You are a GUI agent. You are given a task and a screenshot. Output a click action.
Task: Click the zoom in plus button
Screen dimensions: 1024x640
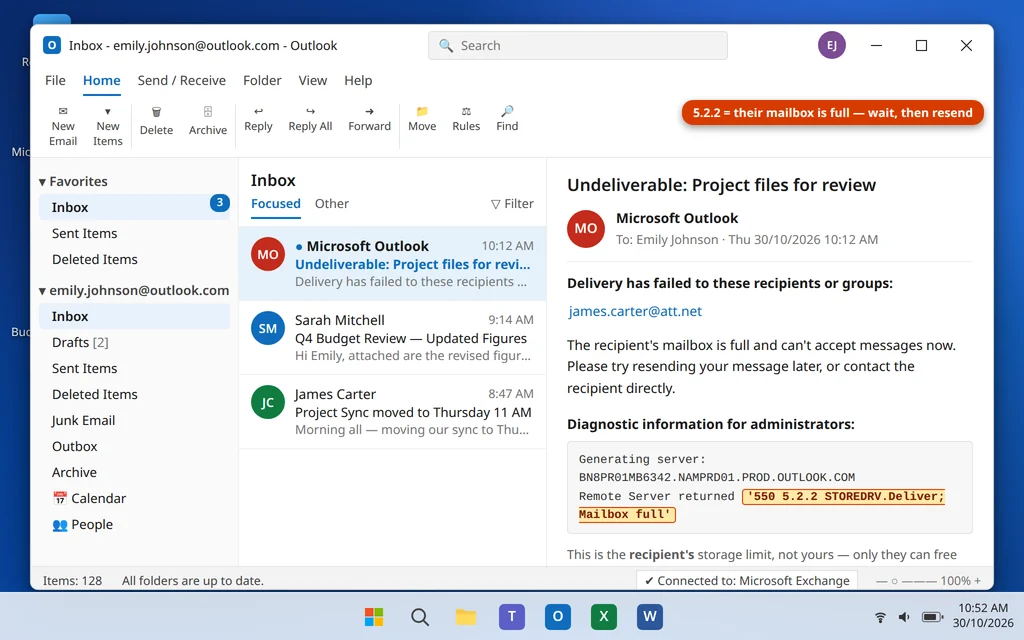coord(978,581)
